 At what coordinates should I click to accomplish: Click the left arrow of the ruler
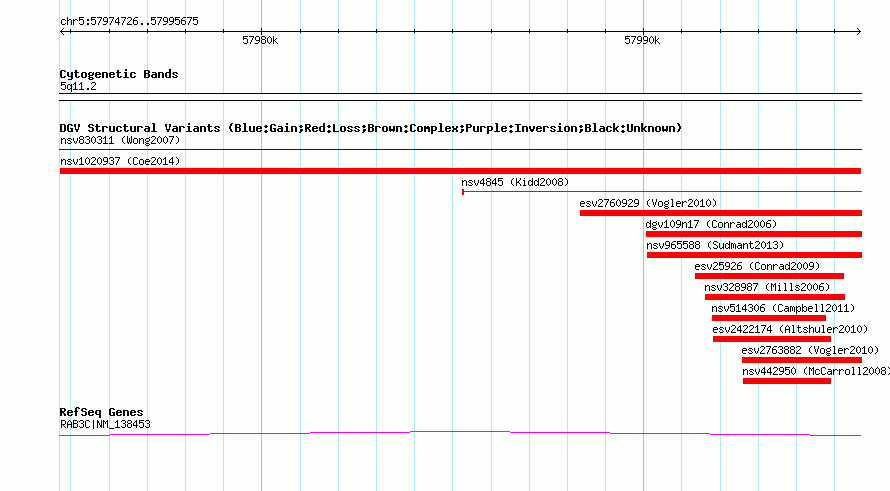(x=63, y=31)
